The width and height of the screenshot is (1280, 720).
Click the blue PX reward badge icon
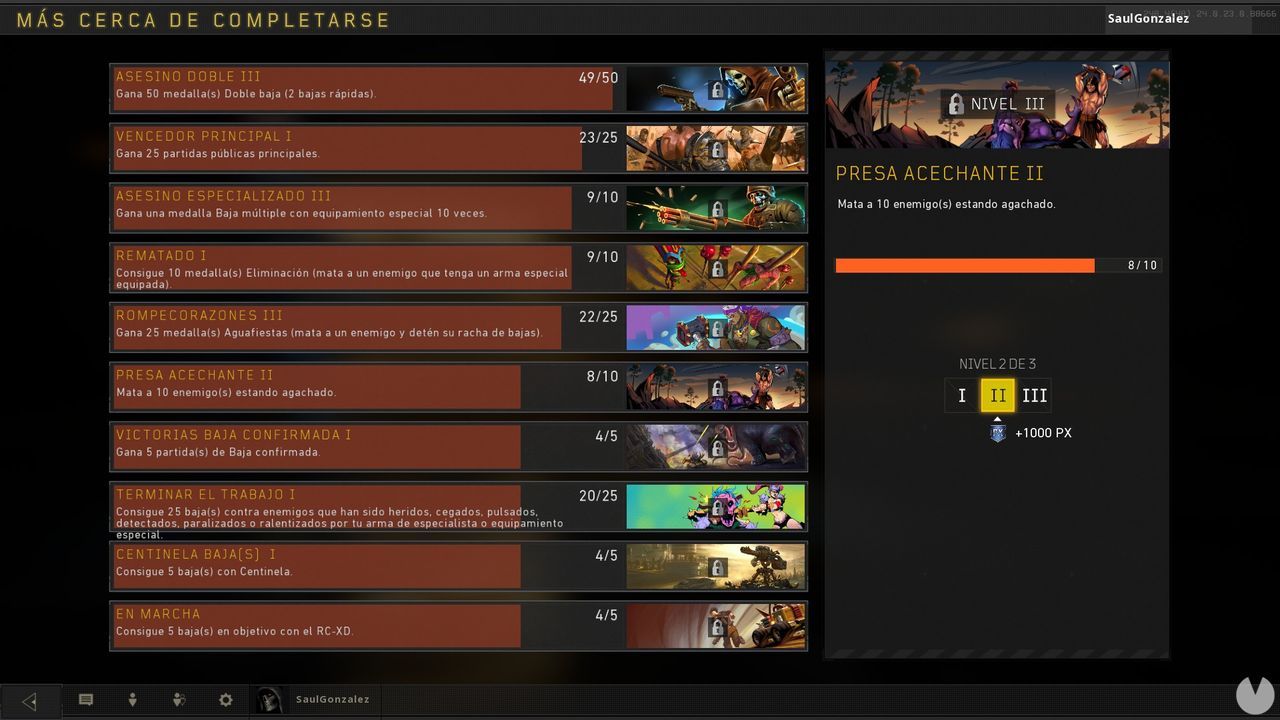[997, 433]
